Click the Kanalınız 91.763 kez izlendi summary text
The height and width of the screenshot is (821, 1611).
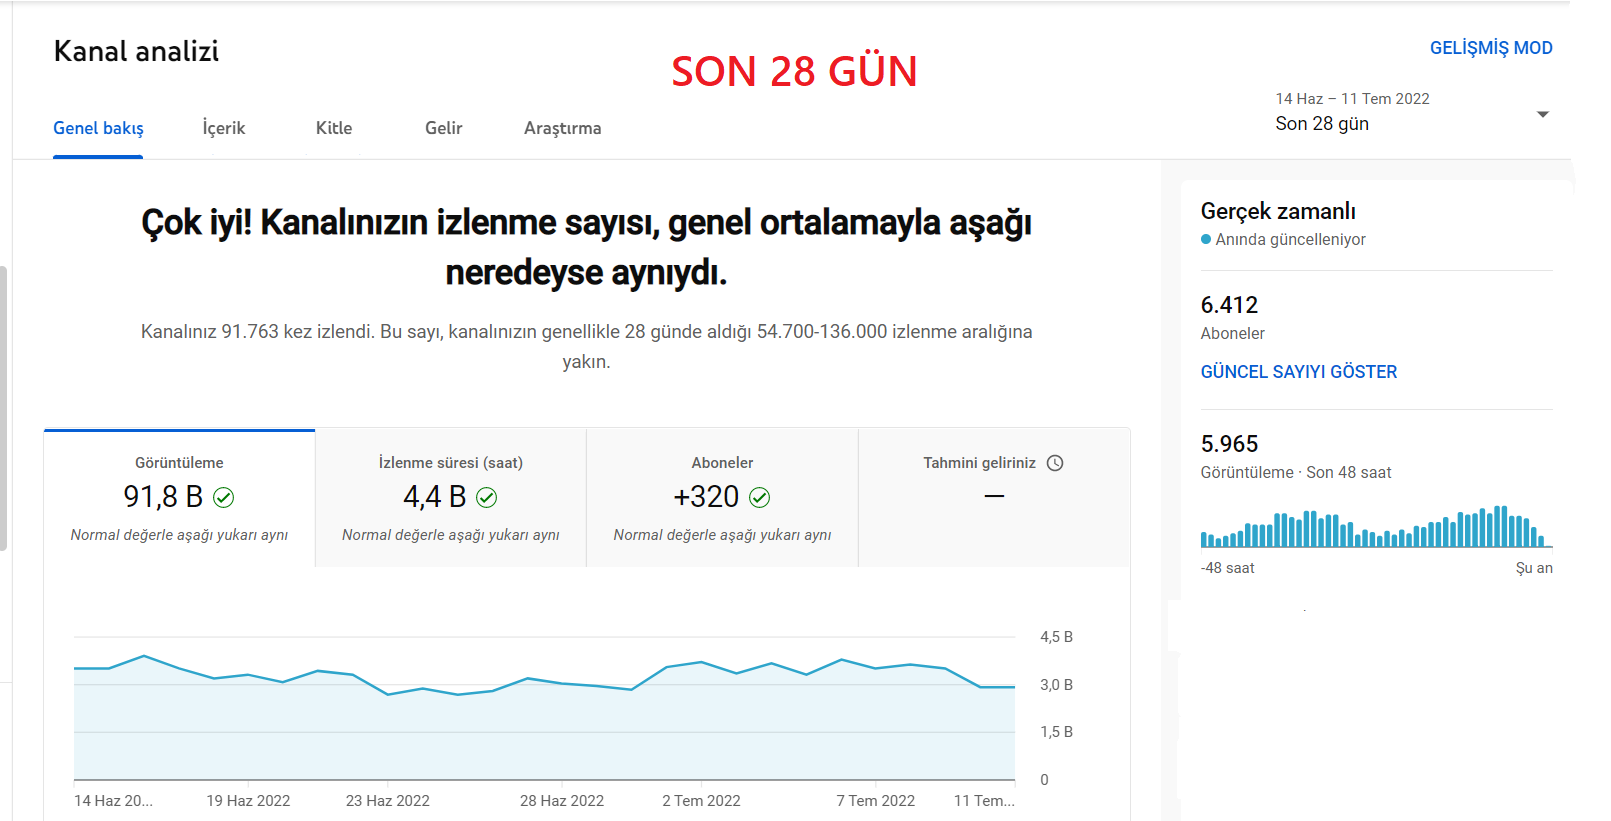[586, 346]
